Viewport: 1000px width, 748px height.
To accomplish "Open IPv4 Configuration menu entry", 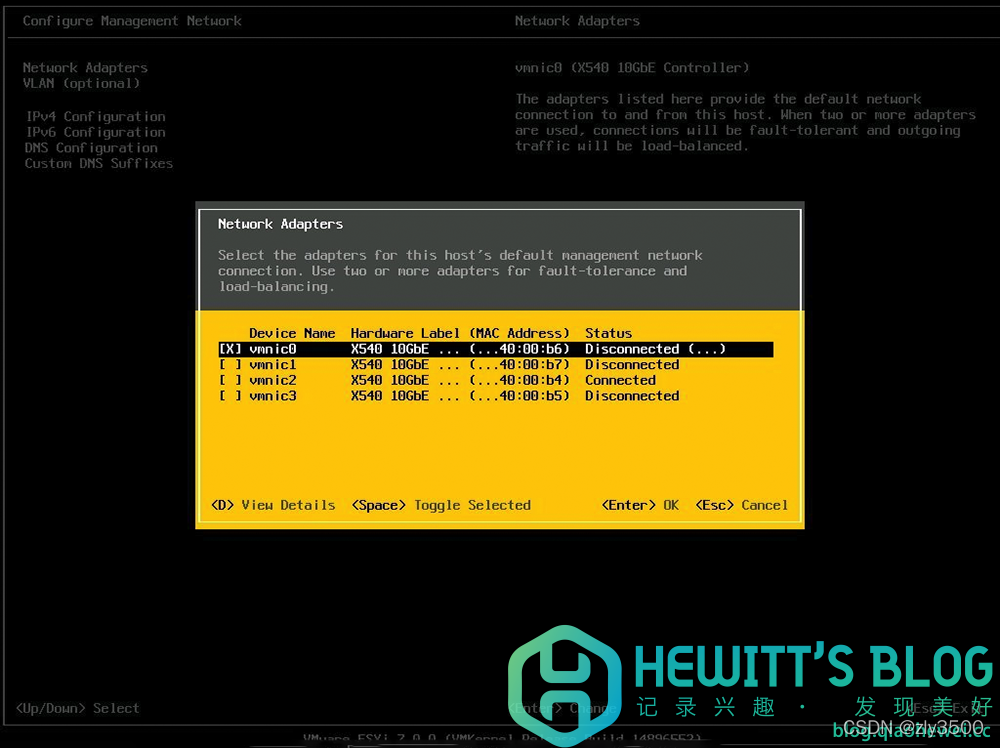I will pos(96,117).
